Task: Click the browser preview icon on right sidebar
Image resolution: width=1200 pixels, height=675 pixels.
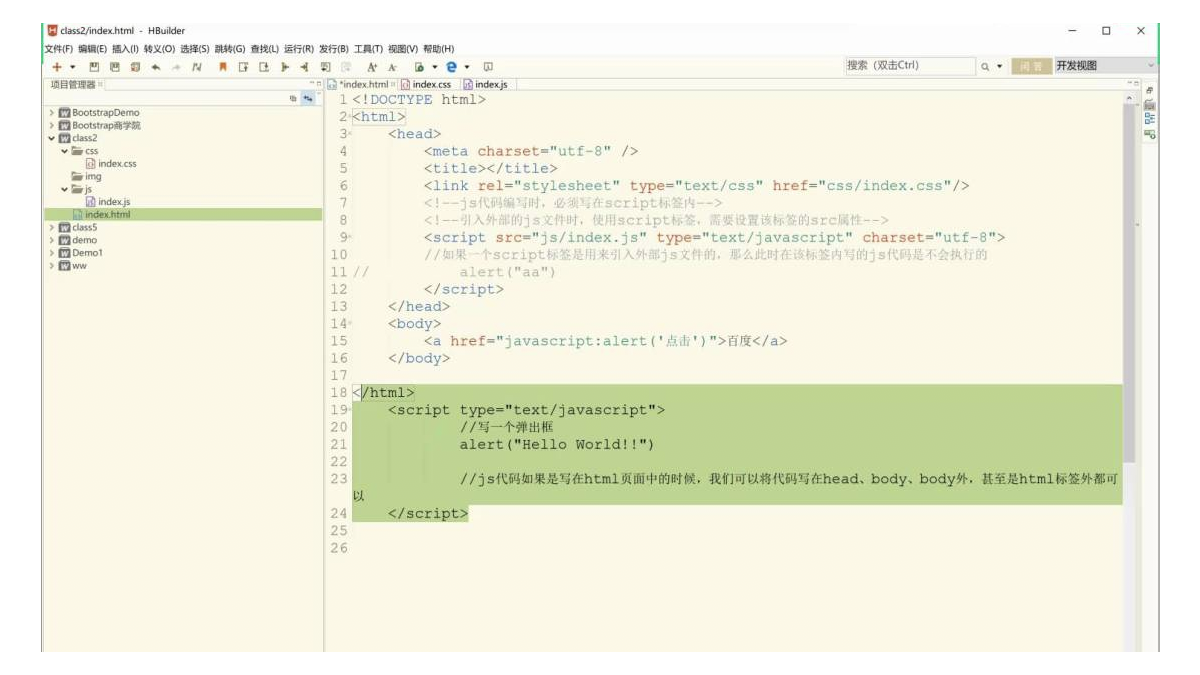Action: [x=1150, y=104]
